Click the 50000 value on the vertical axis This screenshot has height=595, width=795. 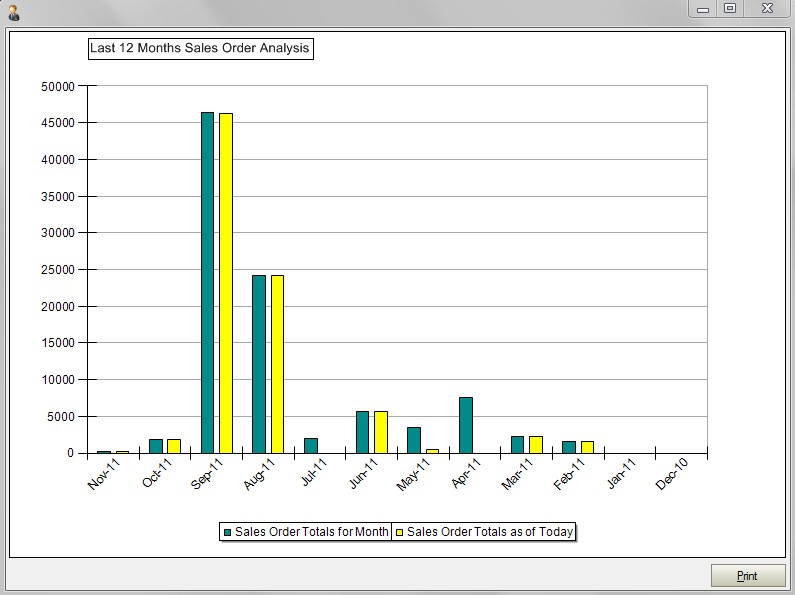[x=57, y=86]
